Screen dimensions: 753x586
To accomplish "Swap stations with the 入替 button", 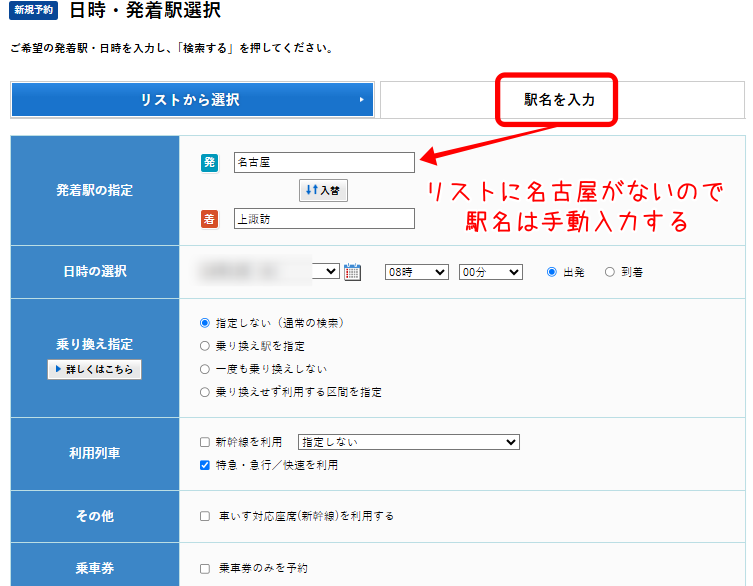I will [x=323, y=190].
